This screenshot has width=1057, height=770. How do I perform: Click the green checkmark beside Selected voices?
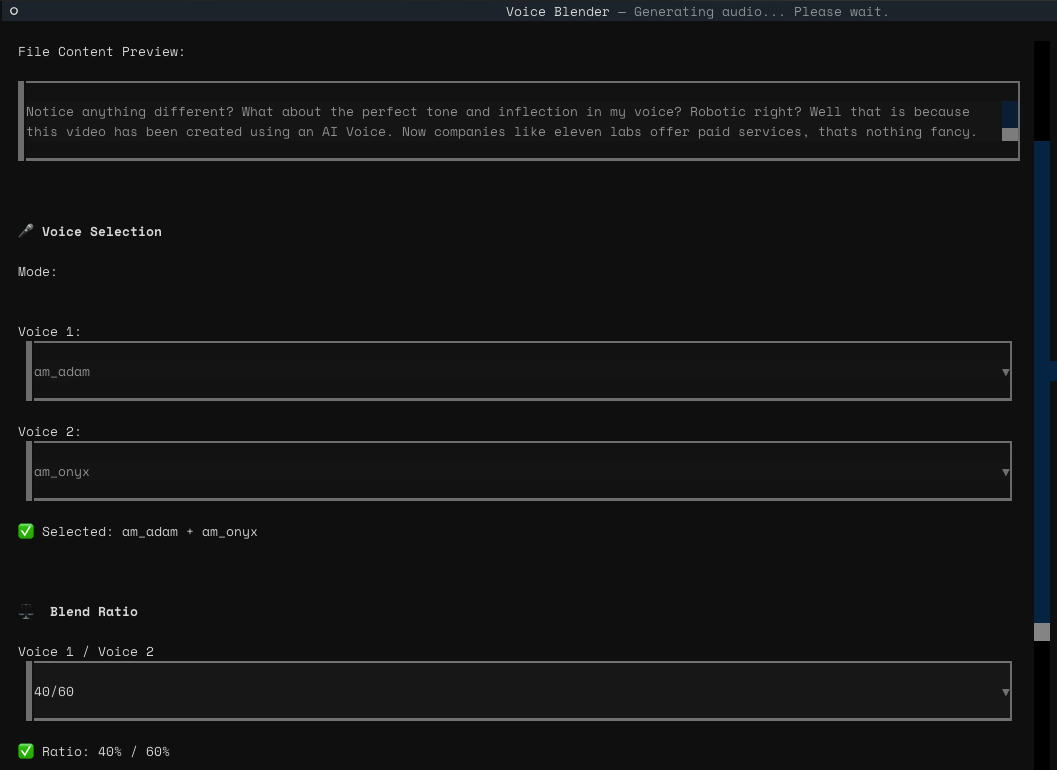[x=26, y=531]
